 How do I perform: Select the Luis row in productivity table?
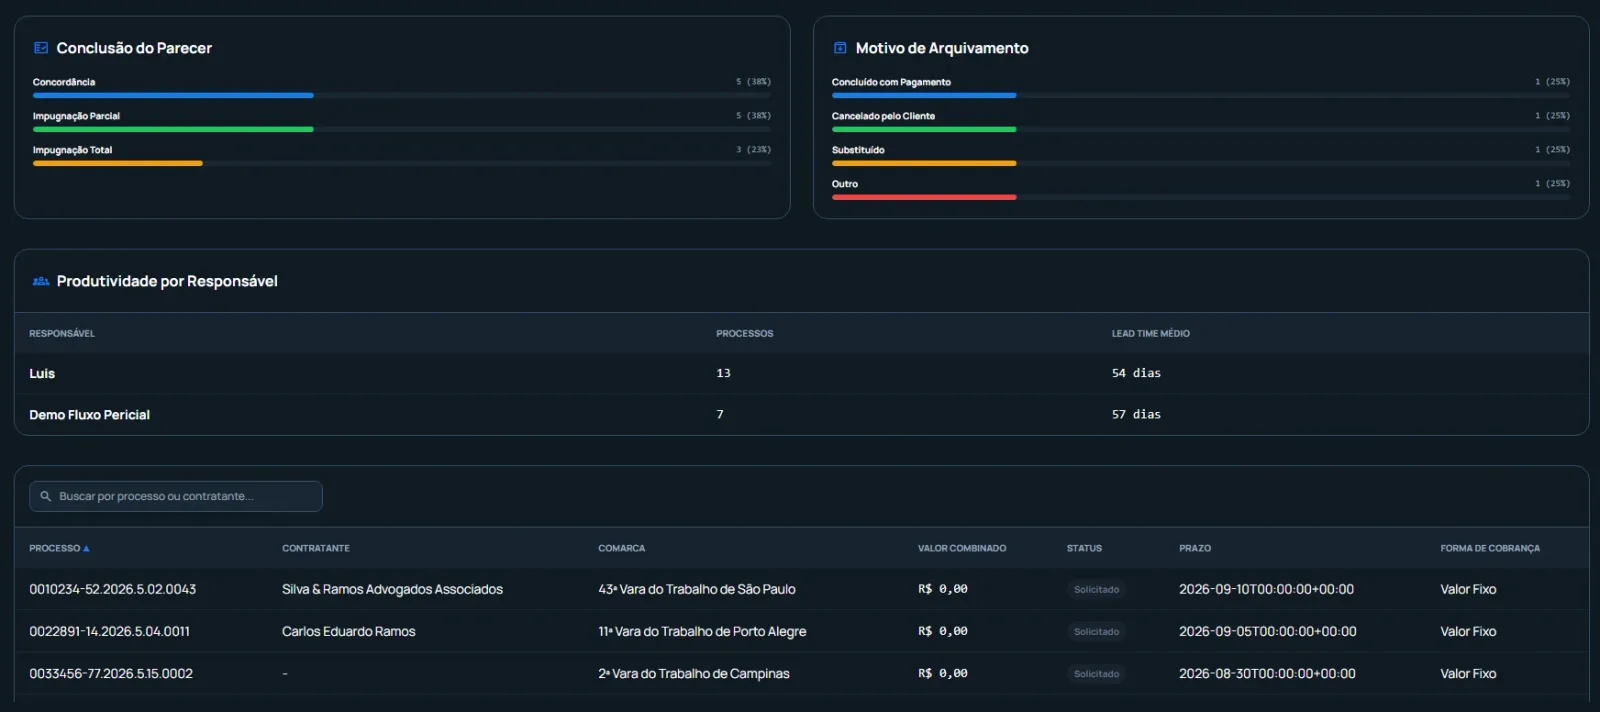(x=801, y=373)
